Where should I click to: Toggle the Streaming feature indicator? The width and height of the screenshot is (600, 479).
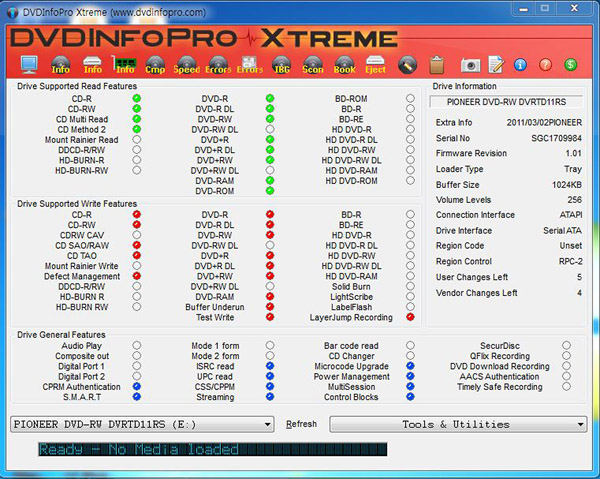[x=270, y=397]
